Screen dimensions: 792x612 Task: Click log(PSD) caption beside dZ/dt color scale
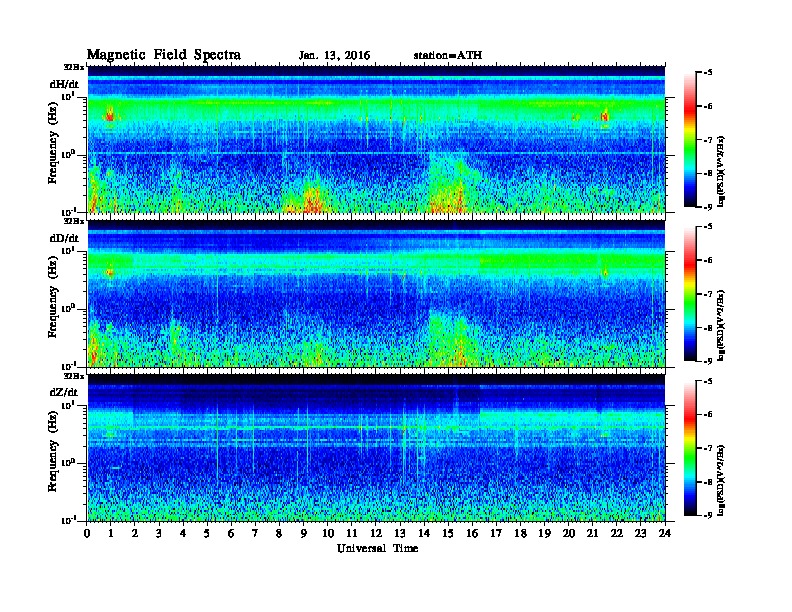pos(721,480)
